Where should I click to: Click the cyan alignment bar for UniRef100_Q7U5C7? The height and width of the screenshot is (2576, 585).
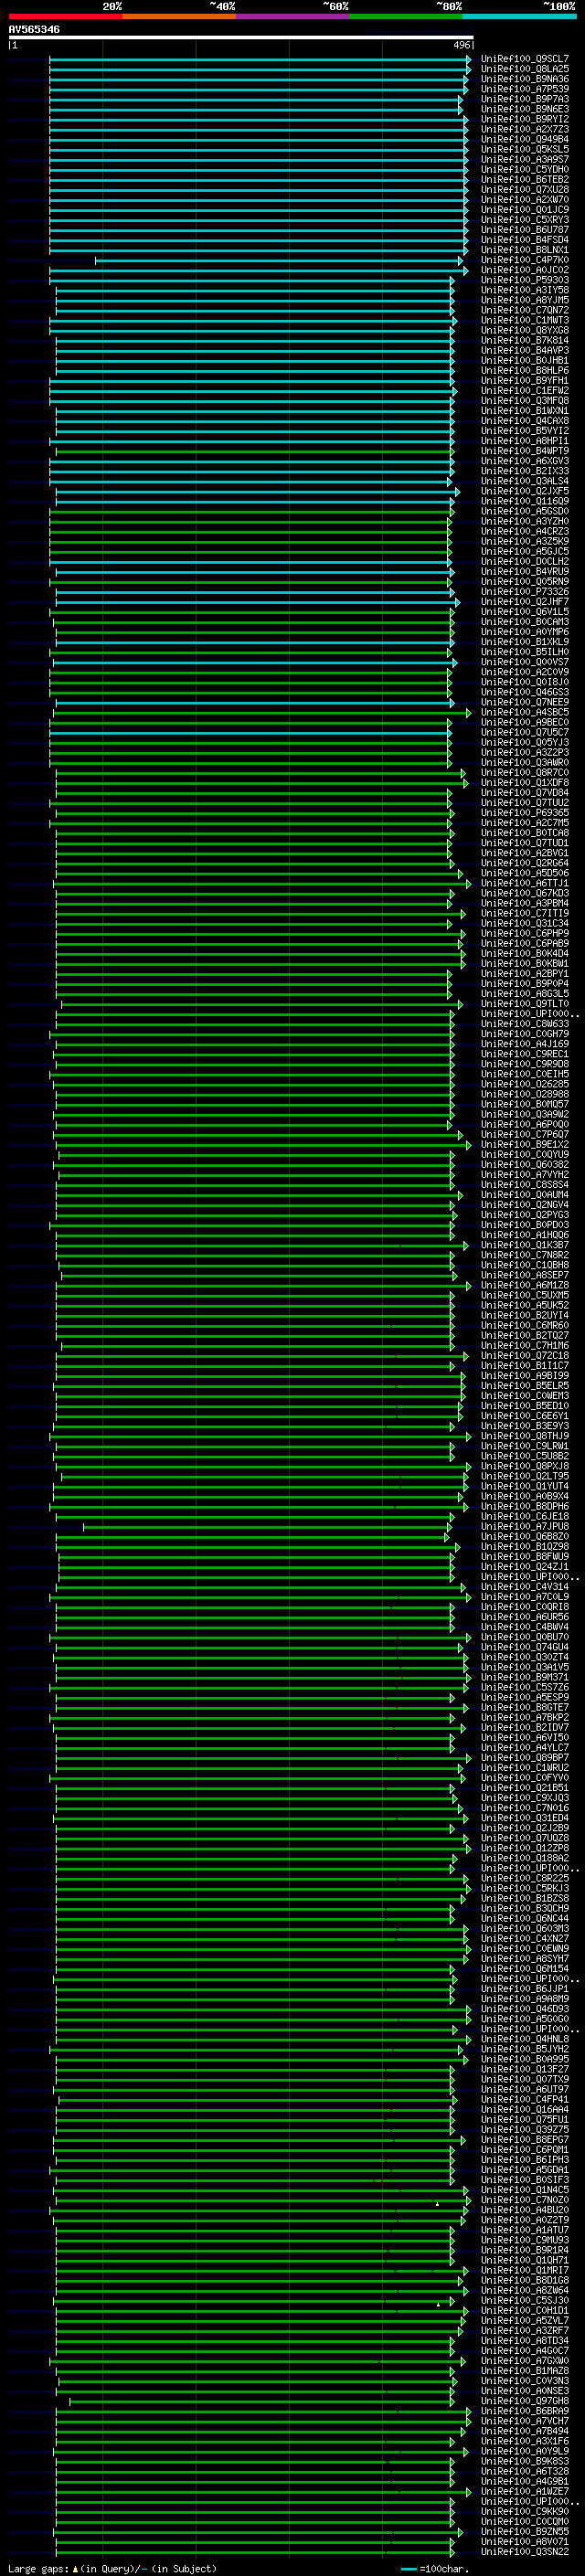(251, 732)
